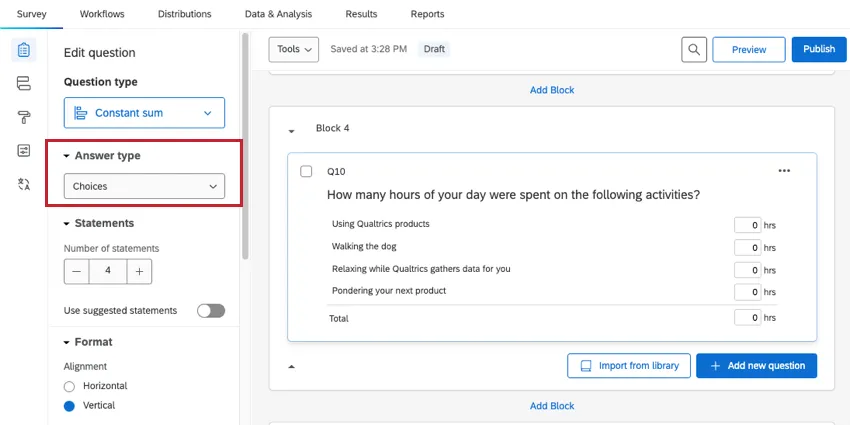The height and width of the screenshot is (425, 850).
Task: Decrease number of statements with minus button
Action: coord(76,270)
